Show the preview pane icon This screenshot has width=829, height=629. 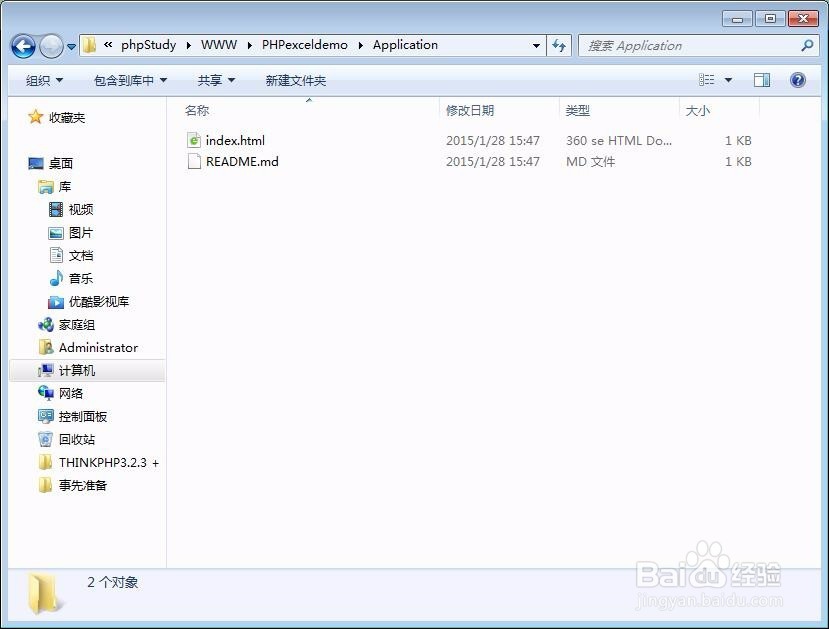point(761,80)
